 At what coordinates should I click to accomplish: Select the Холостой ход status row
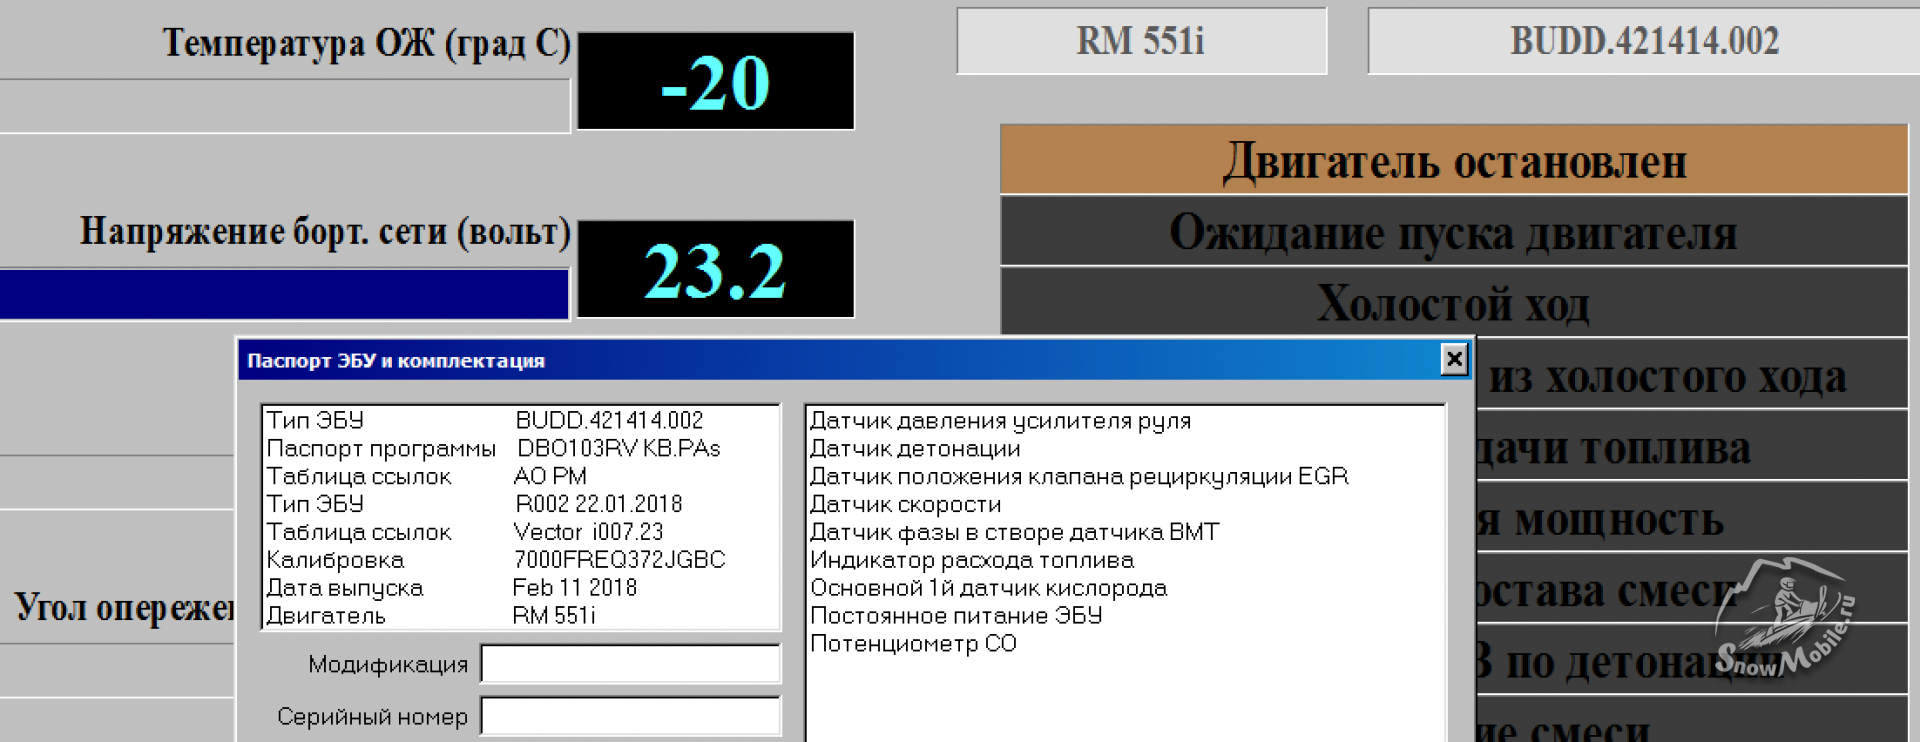pyautogui.click(x=1454, y=301)
